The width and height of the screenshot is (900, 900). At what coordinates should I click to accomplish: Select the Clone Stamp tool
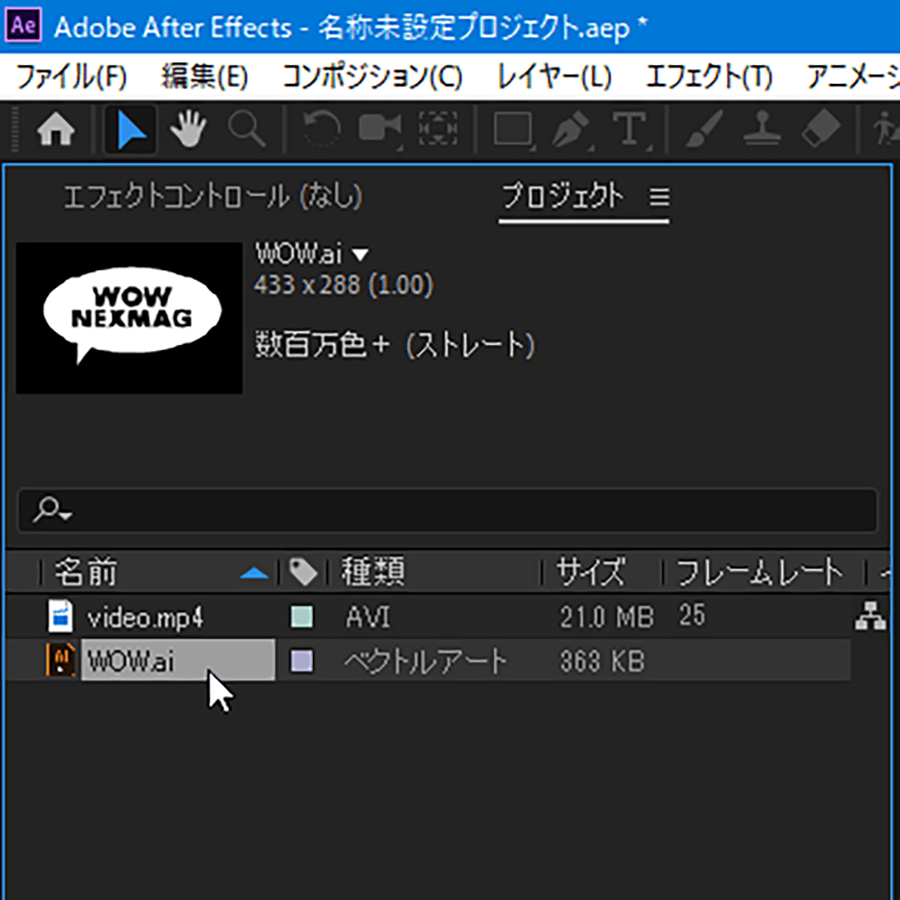tap(763, 129)
